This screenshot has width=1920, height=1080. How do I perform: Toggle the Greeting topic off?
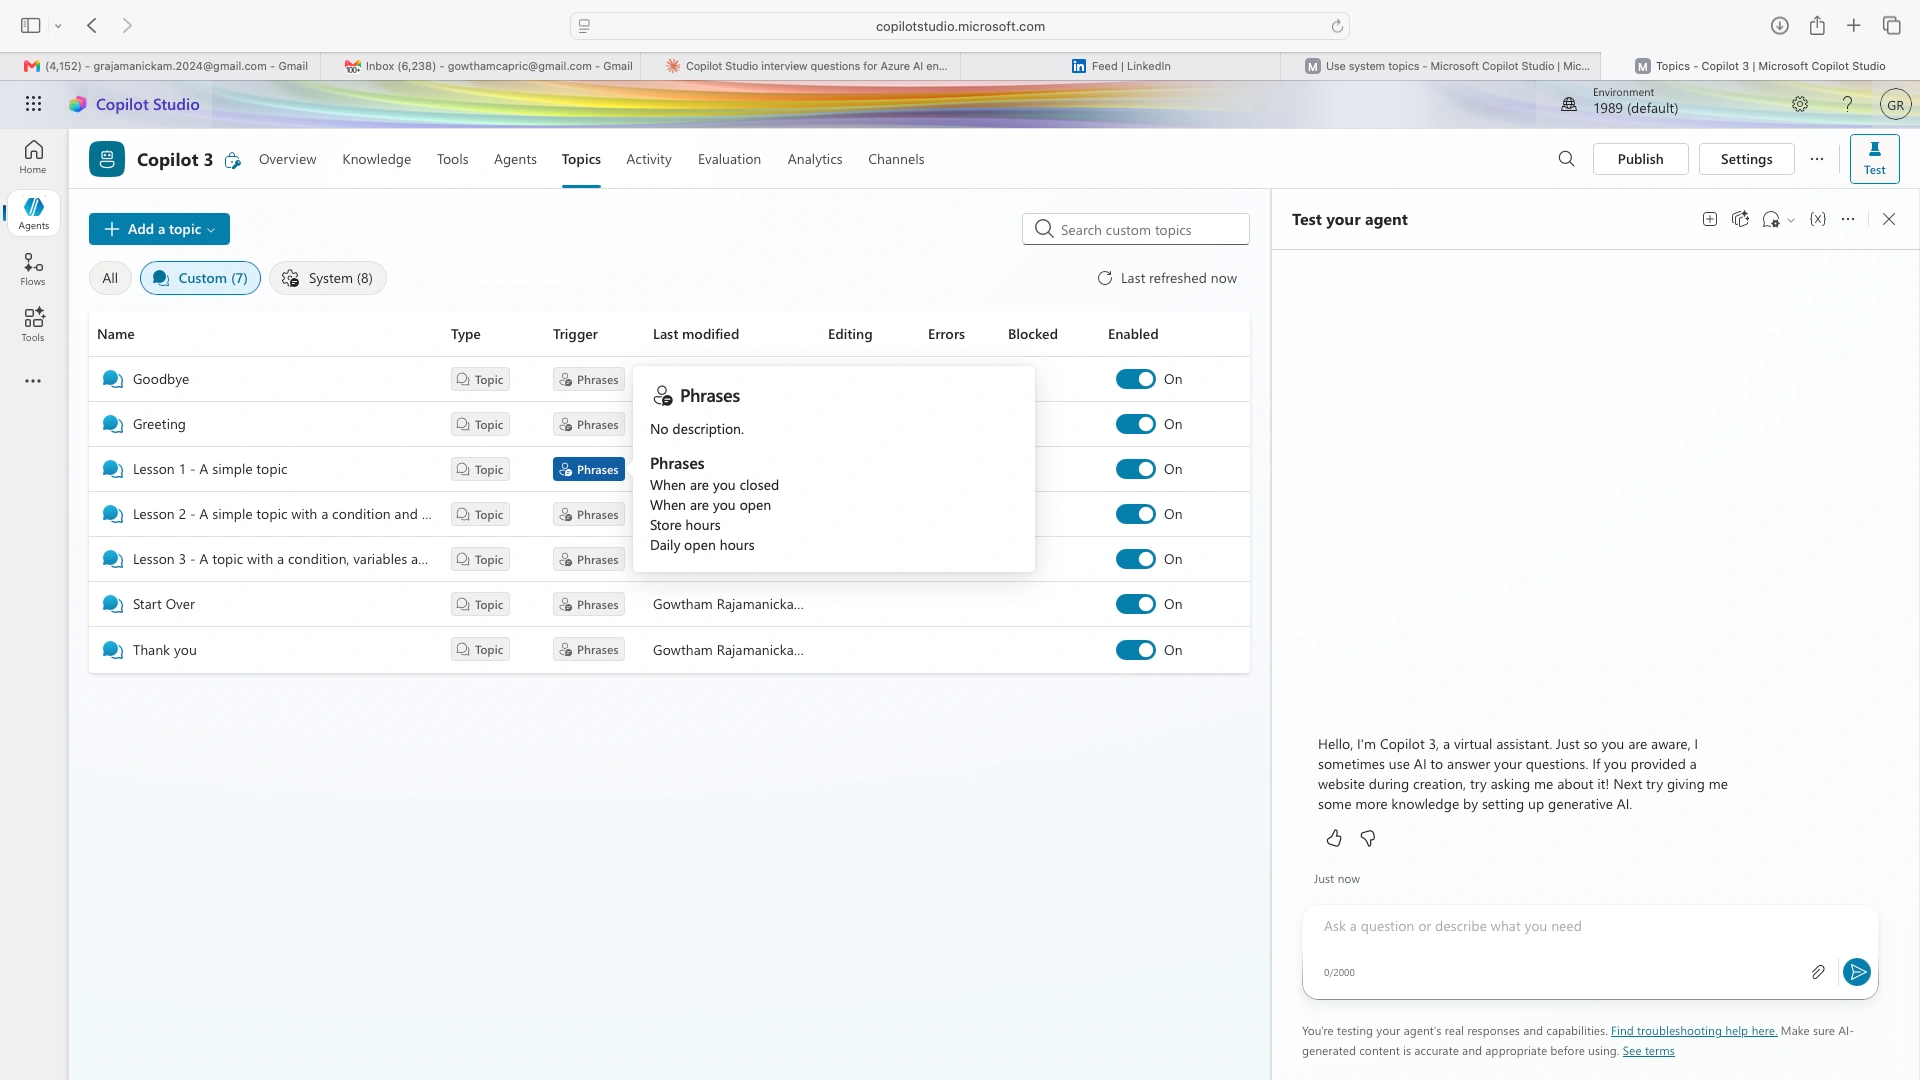coord(1135,424)
